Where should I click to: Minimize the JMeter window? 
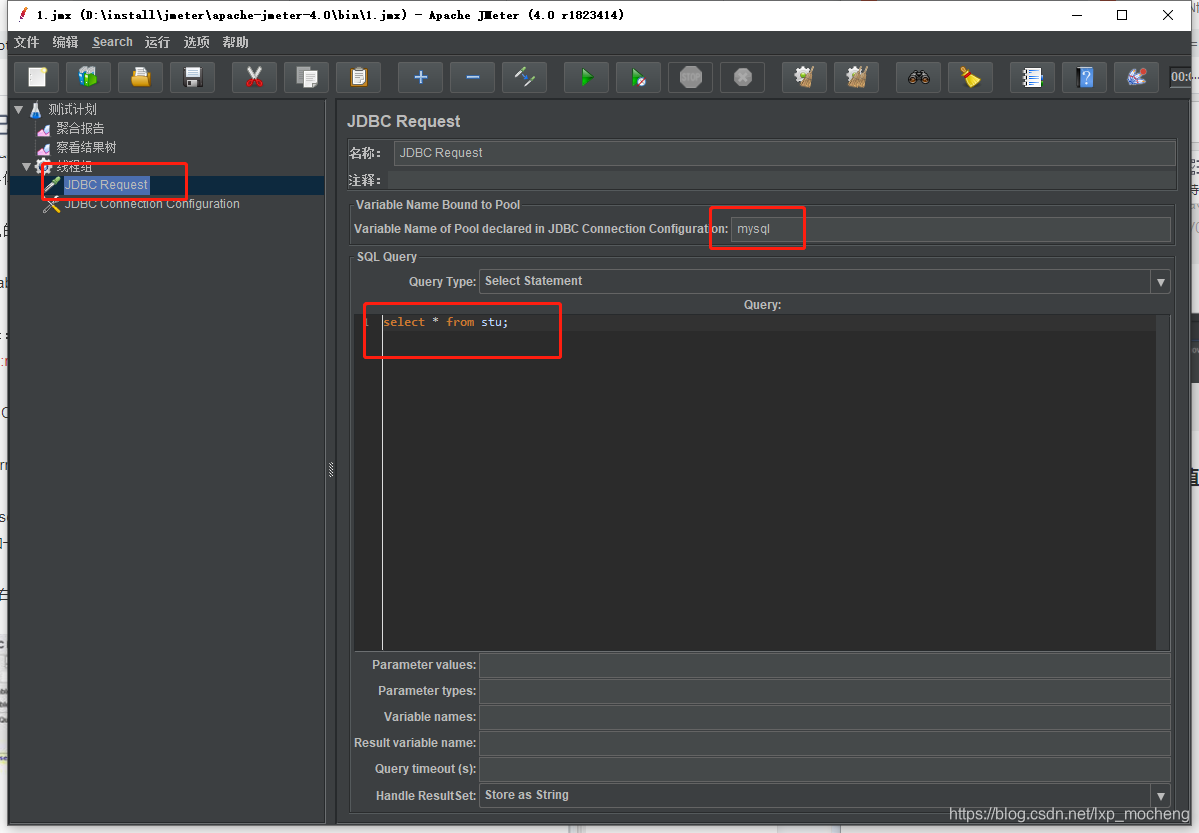click(1077, 15)
